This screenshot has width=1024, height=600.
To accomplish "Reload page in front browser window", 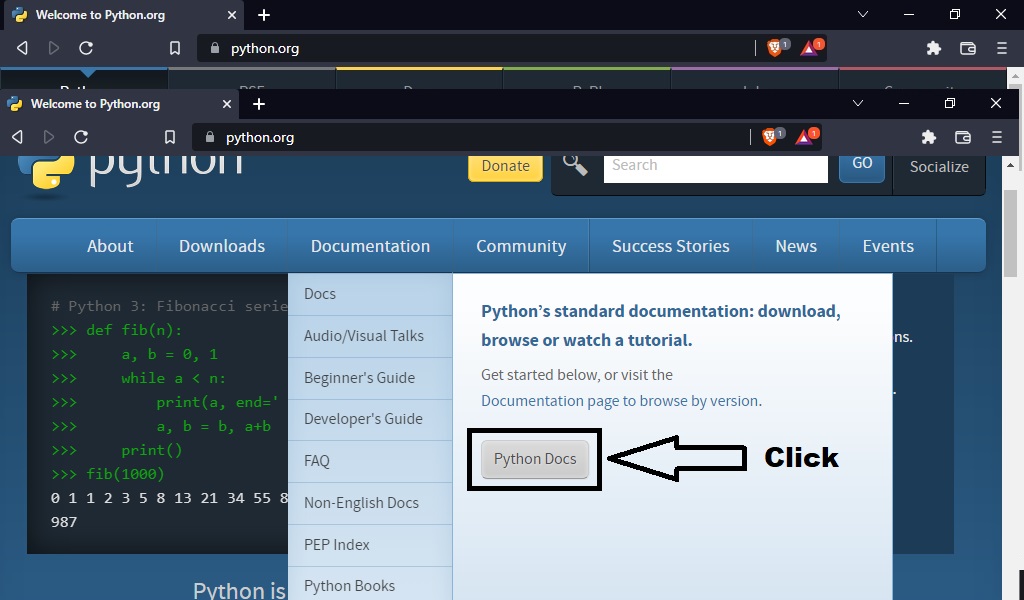I will pyautogui.click(x=81, y=137).
